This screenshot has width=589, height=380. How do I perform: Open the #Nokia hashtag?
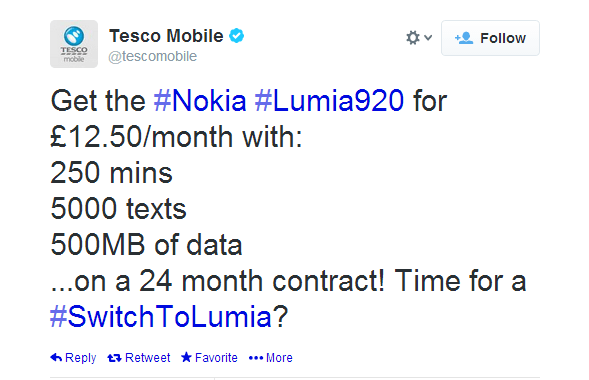coord(200,101)
